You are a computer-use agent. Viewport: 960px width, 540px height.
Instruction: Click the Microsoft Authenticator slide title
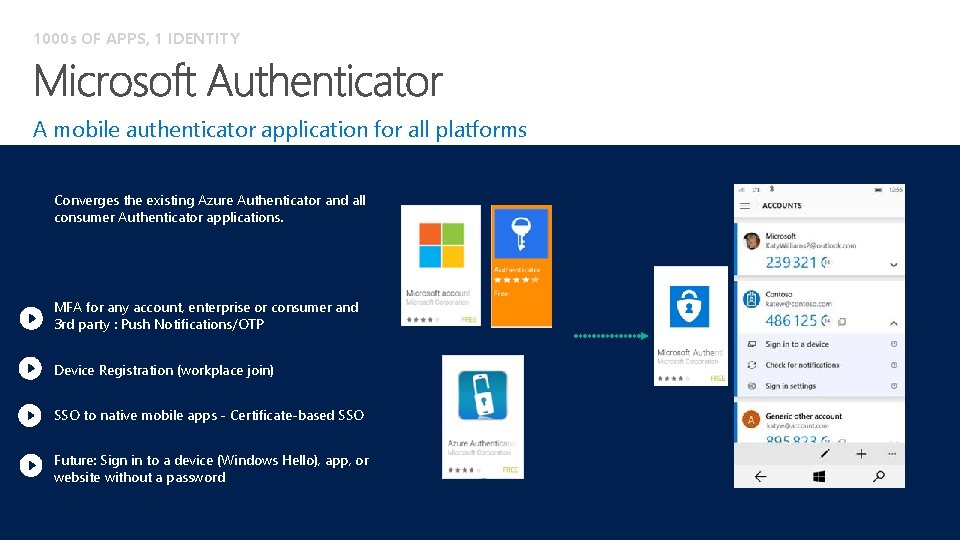(x=238, y=81)
